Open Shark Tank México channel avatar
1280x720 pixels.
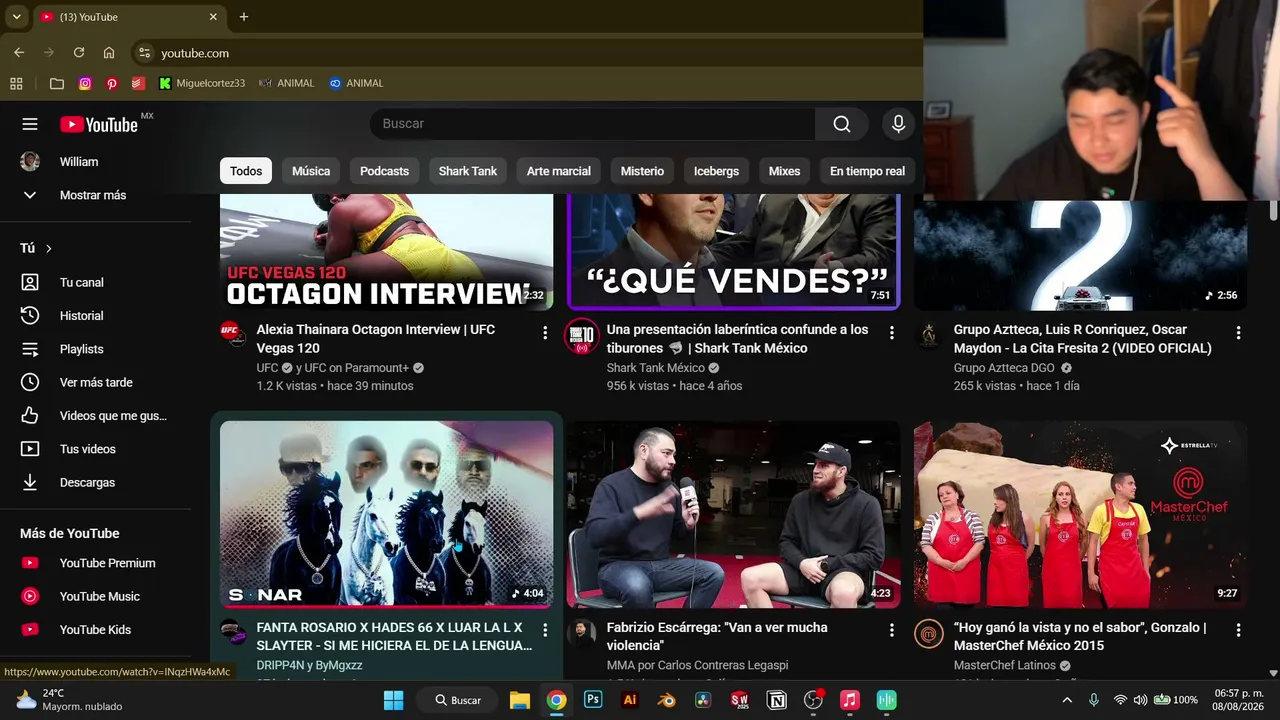581,336
